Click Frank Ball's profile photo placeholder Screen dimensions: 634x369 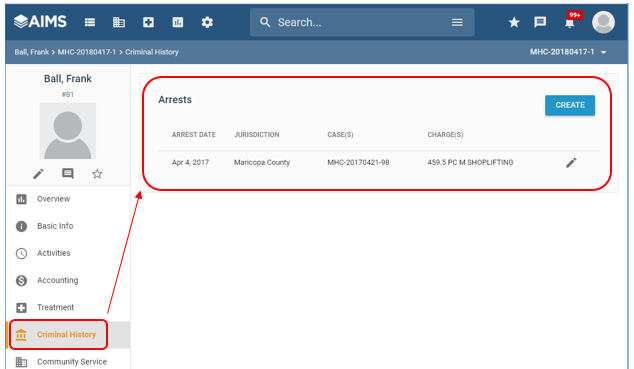[68, 131]
